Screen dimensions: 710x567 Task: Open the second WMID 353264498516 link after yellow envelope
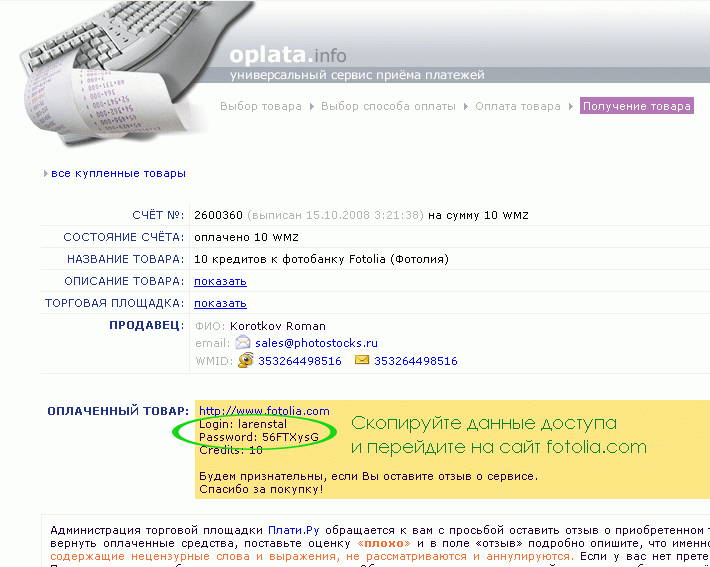(x=416, y=361)
